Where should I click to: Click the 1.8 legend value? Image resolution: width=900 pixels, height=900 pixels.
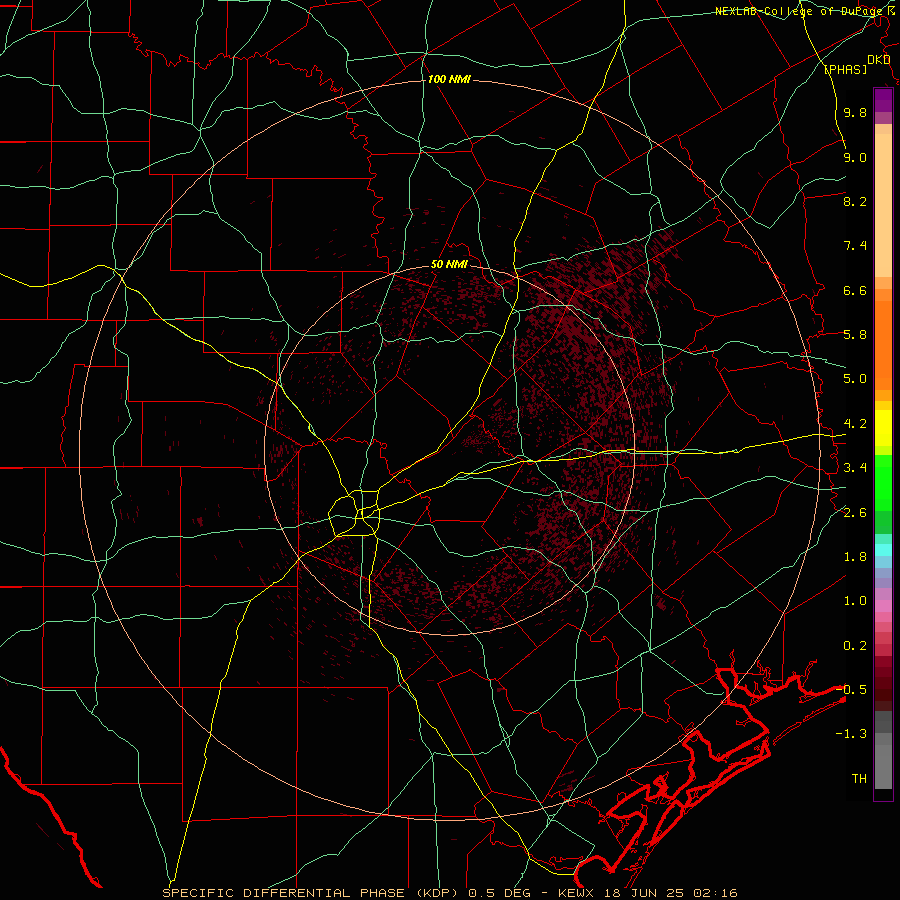[855, 557]
